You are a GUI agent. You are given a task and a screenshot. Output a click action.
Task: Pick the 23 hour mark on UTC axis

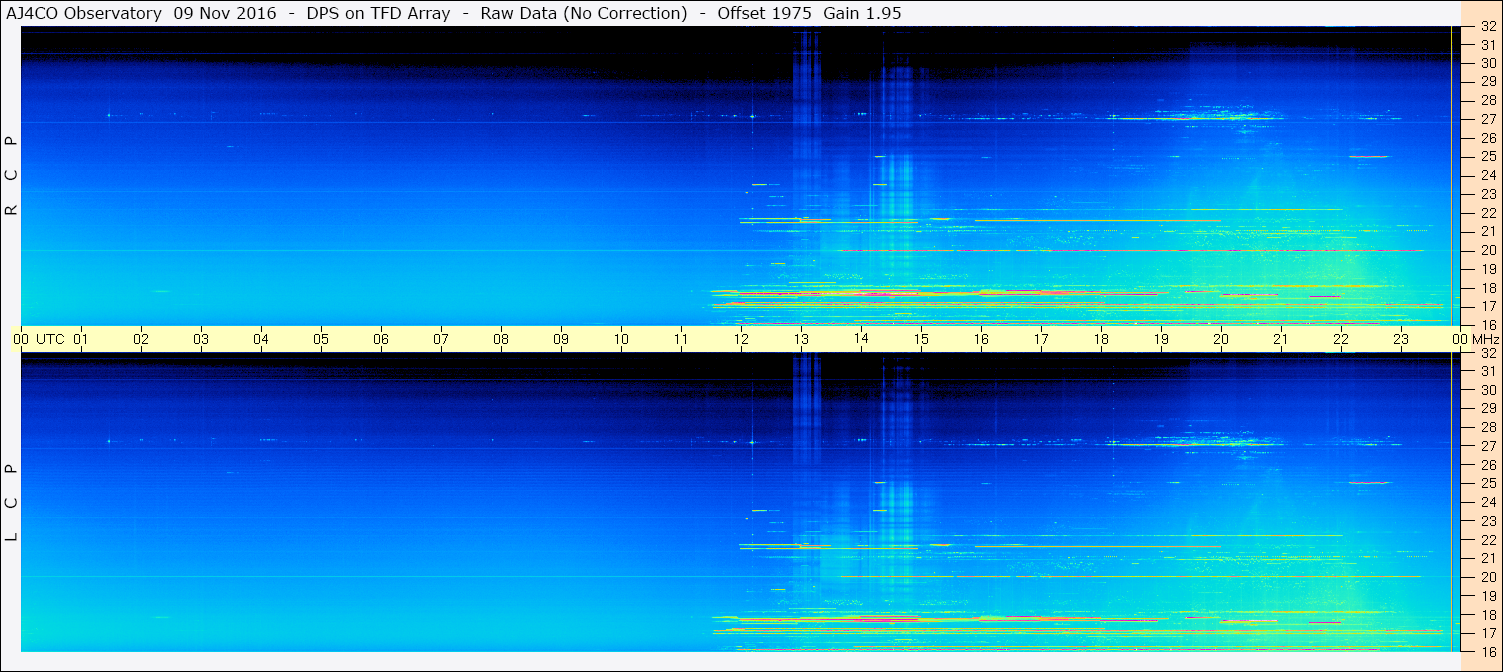pyautogui.click(x=1401, y=339)
